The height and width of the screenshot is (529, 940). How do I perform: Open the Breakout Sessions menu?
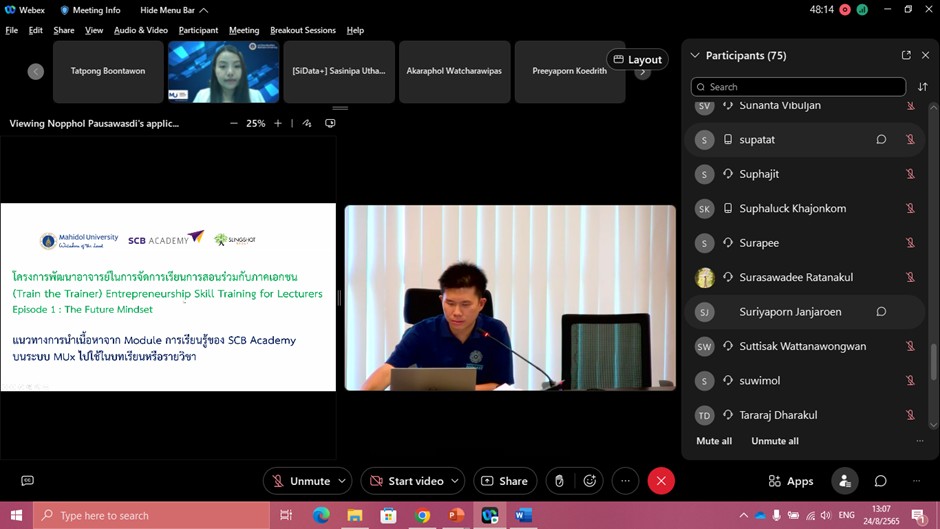pyautogui.click(x=302, y=30)
